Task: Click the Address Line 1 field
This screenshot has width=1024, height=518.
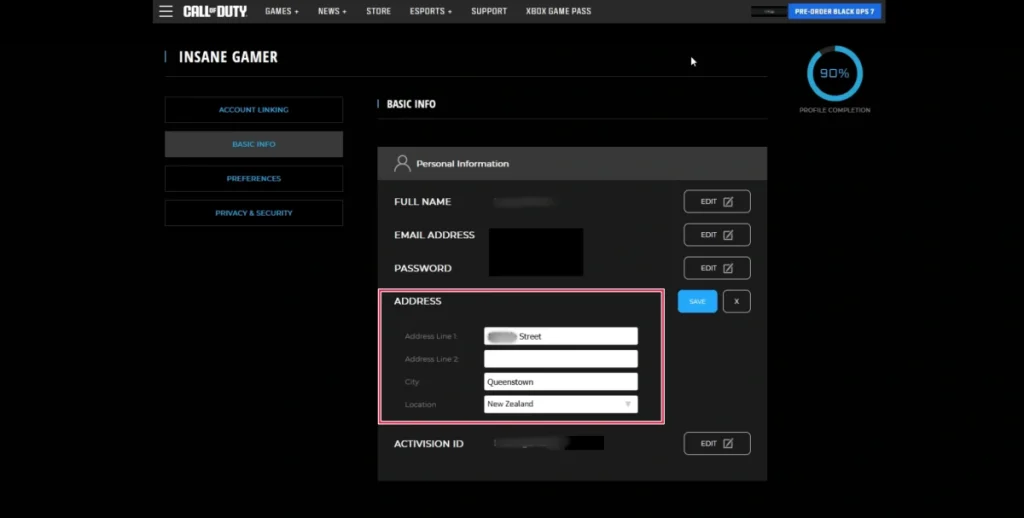Action: click(560, 336)
